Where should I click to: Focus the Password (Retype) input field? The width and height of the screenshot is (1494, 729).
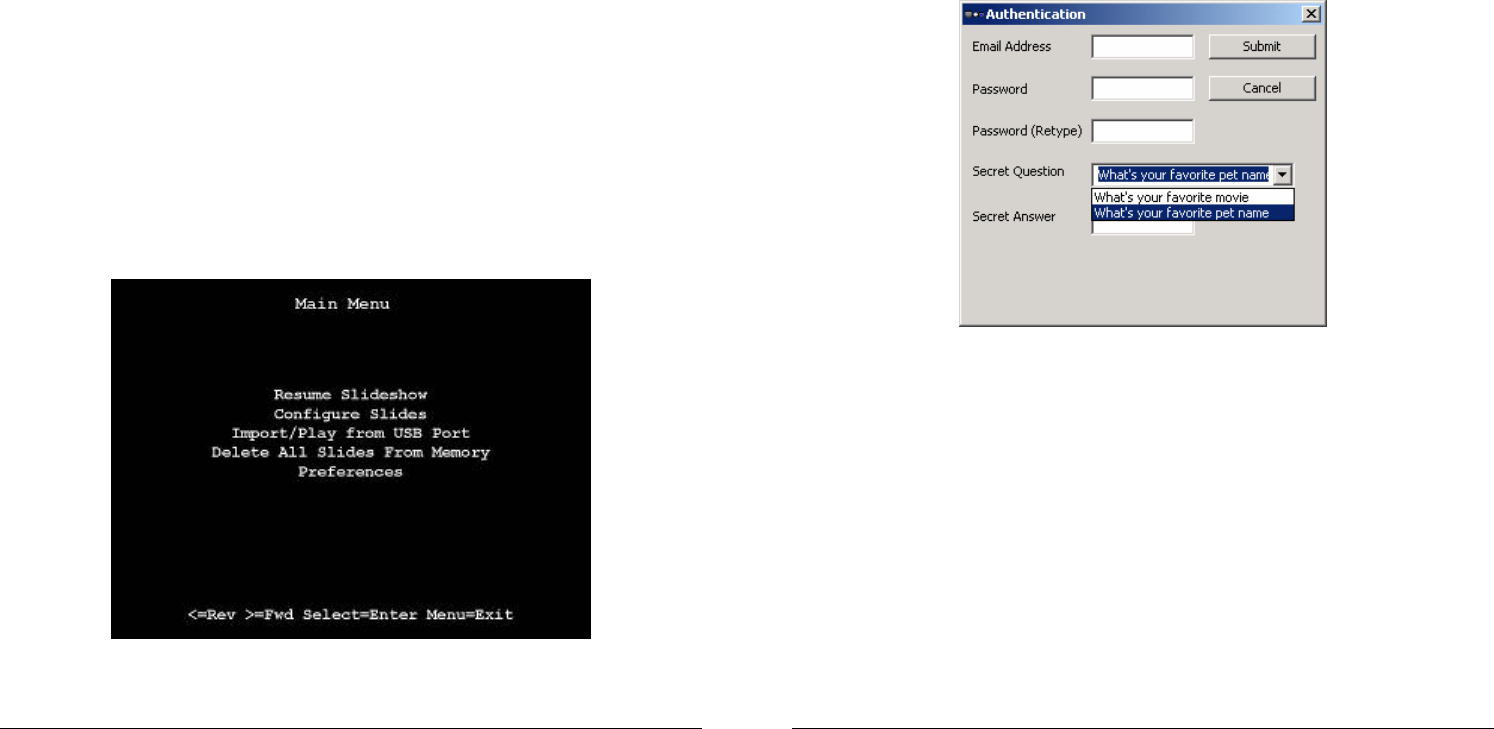click(1142, 131)
